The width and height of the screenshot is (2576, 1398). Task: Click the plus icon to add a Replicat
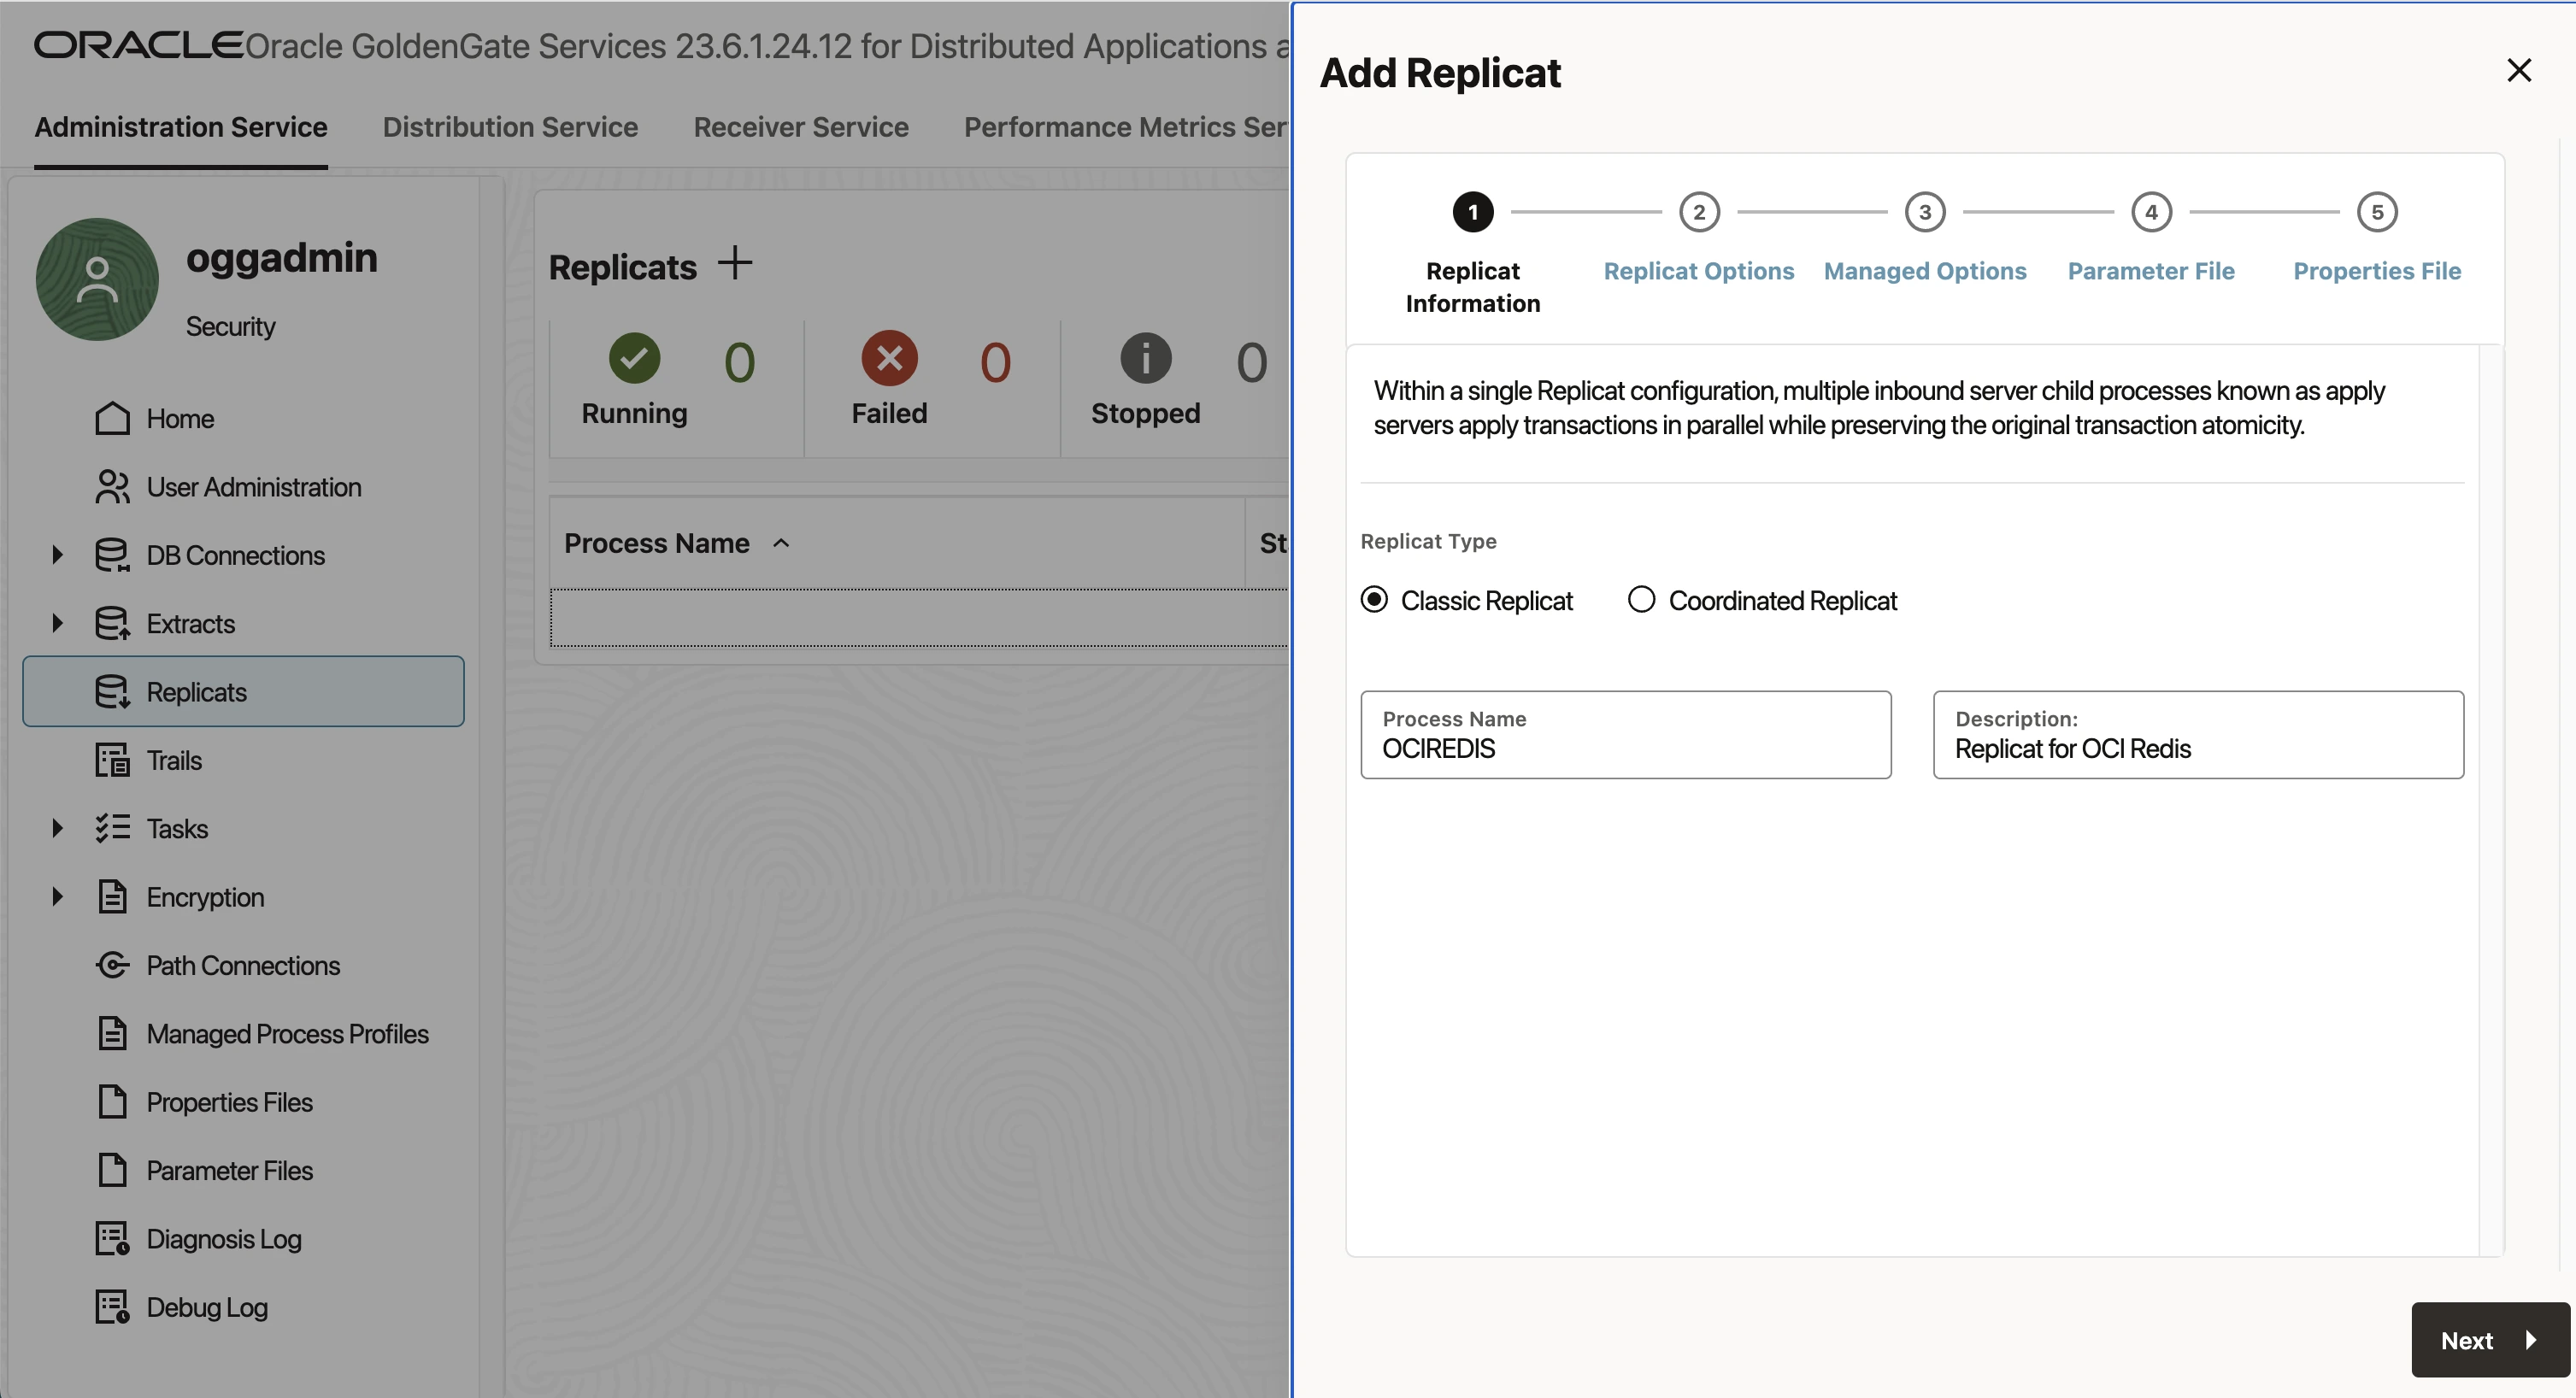tap(735, 262)
